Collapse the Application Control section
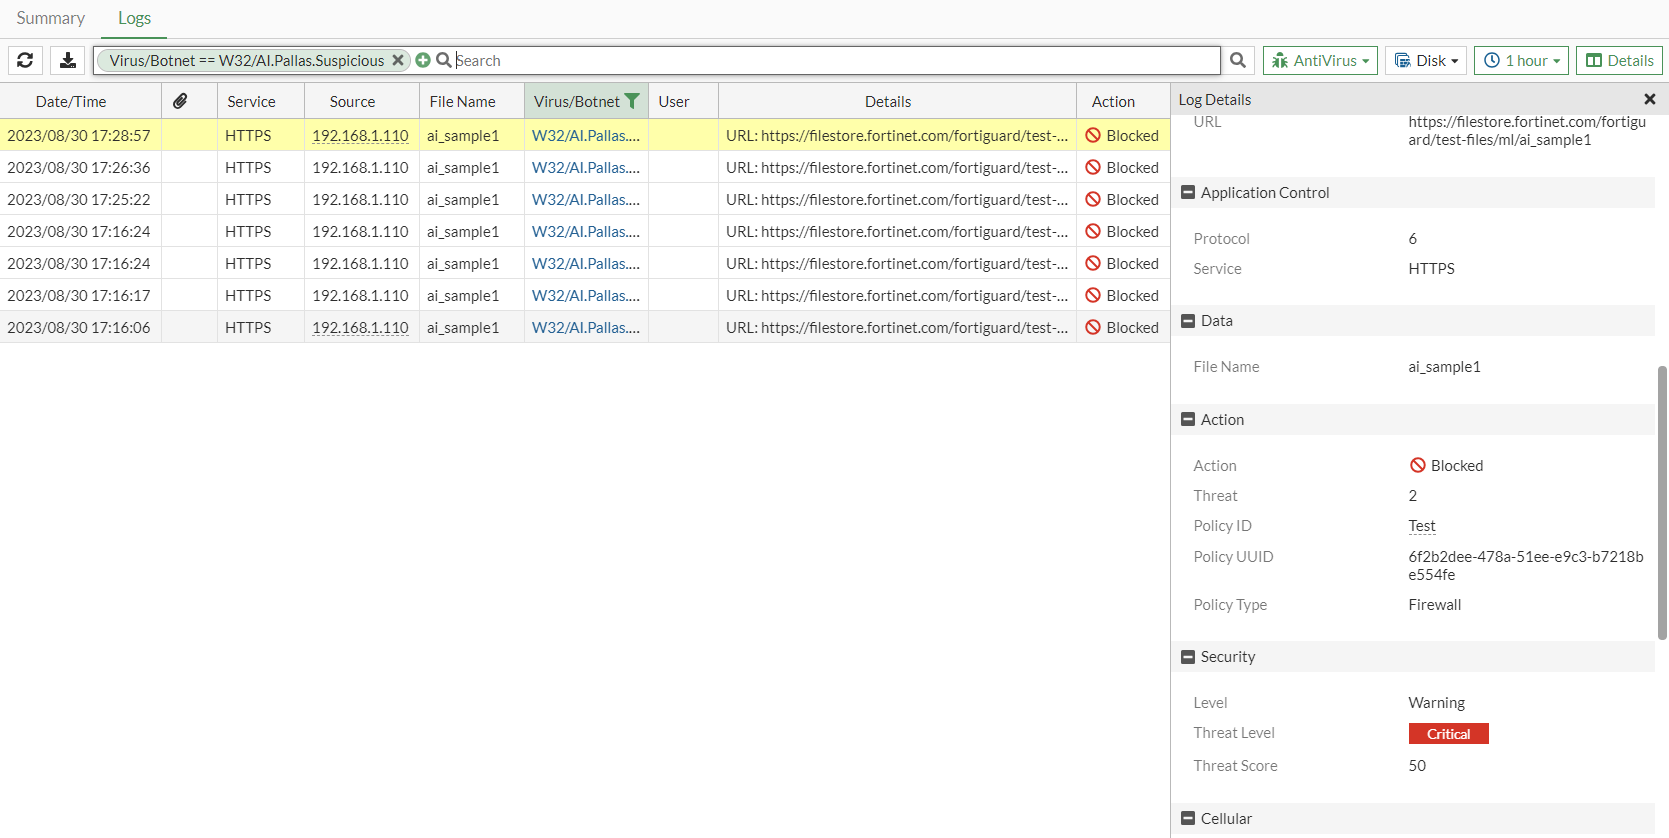 point(1188,193)
